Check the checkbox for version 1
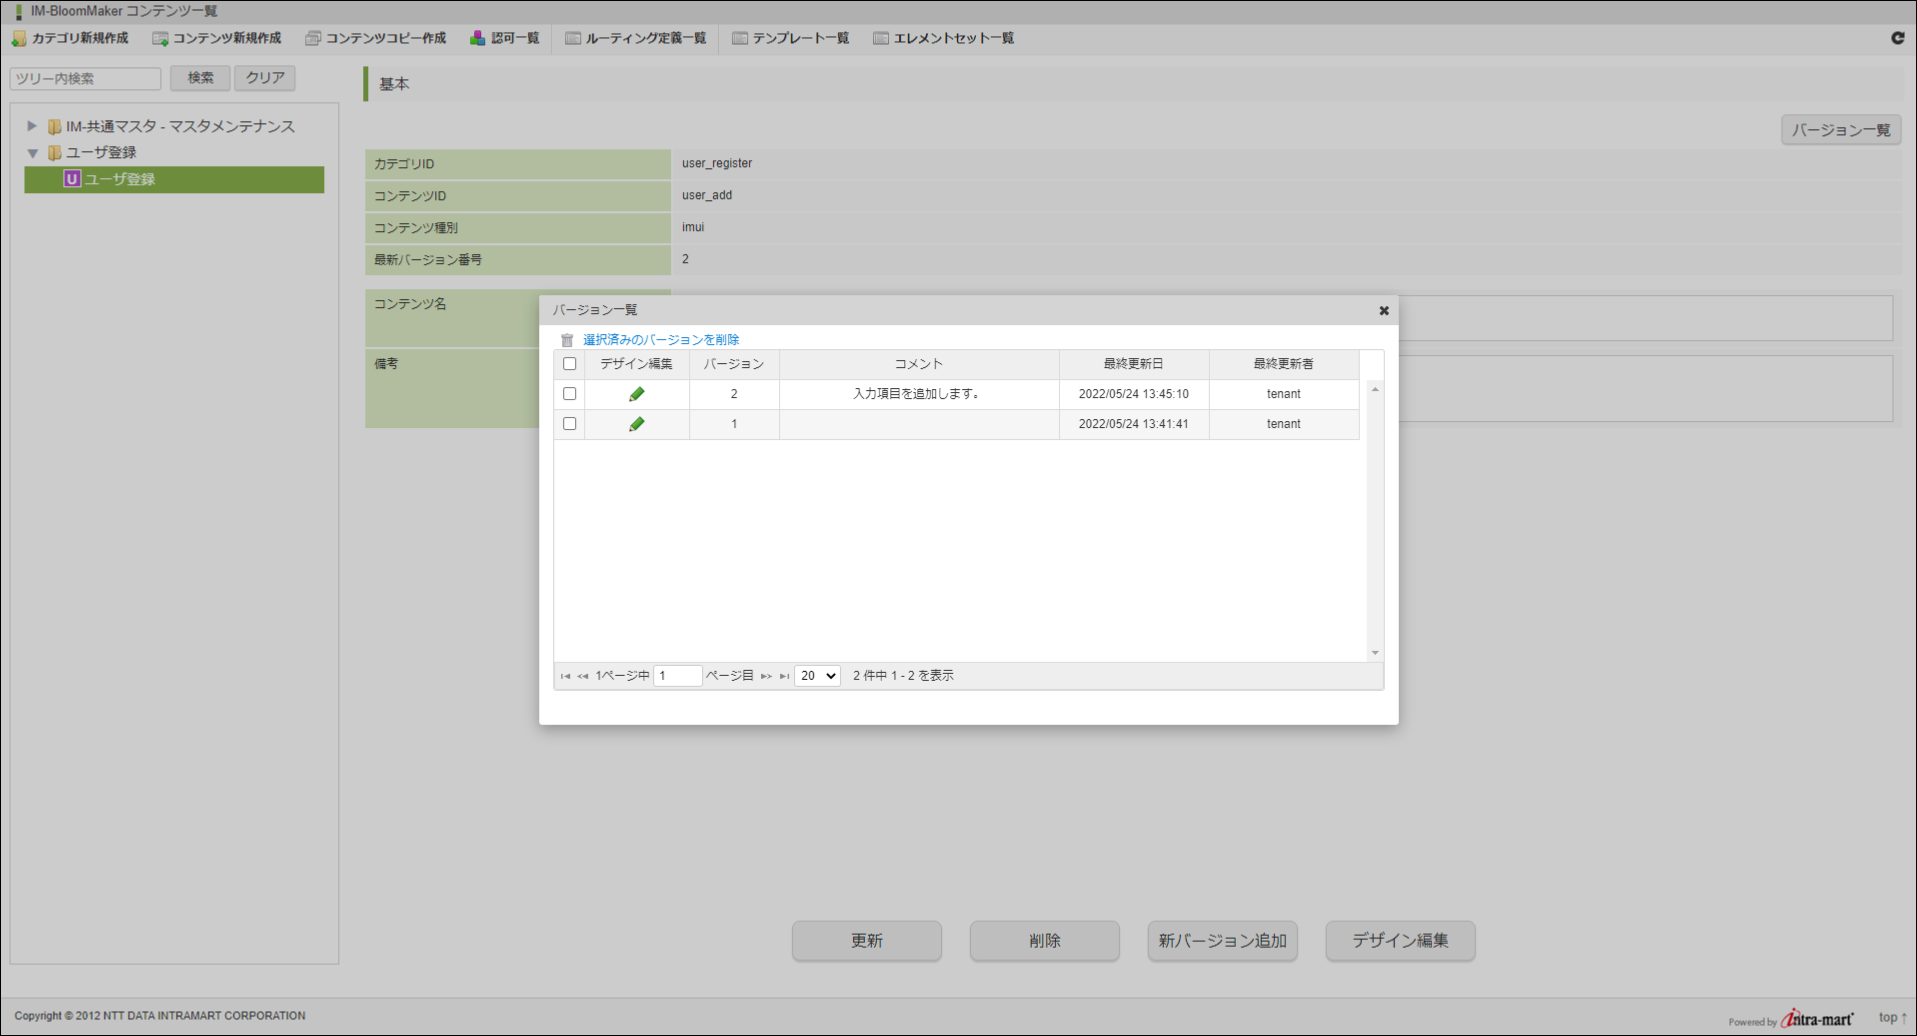This screenshot has height=1036, width=1917. (569, 423)
